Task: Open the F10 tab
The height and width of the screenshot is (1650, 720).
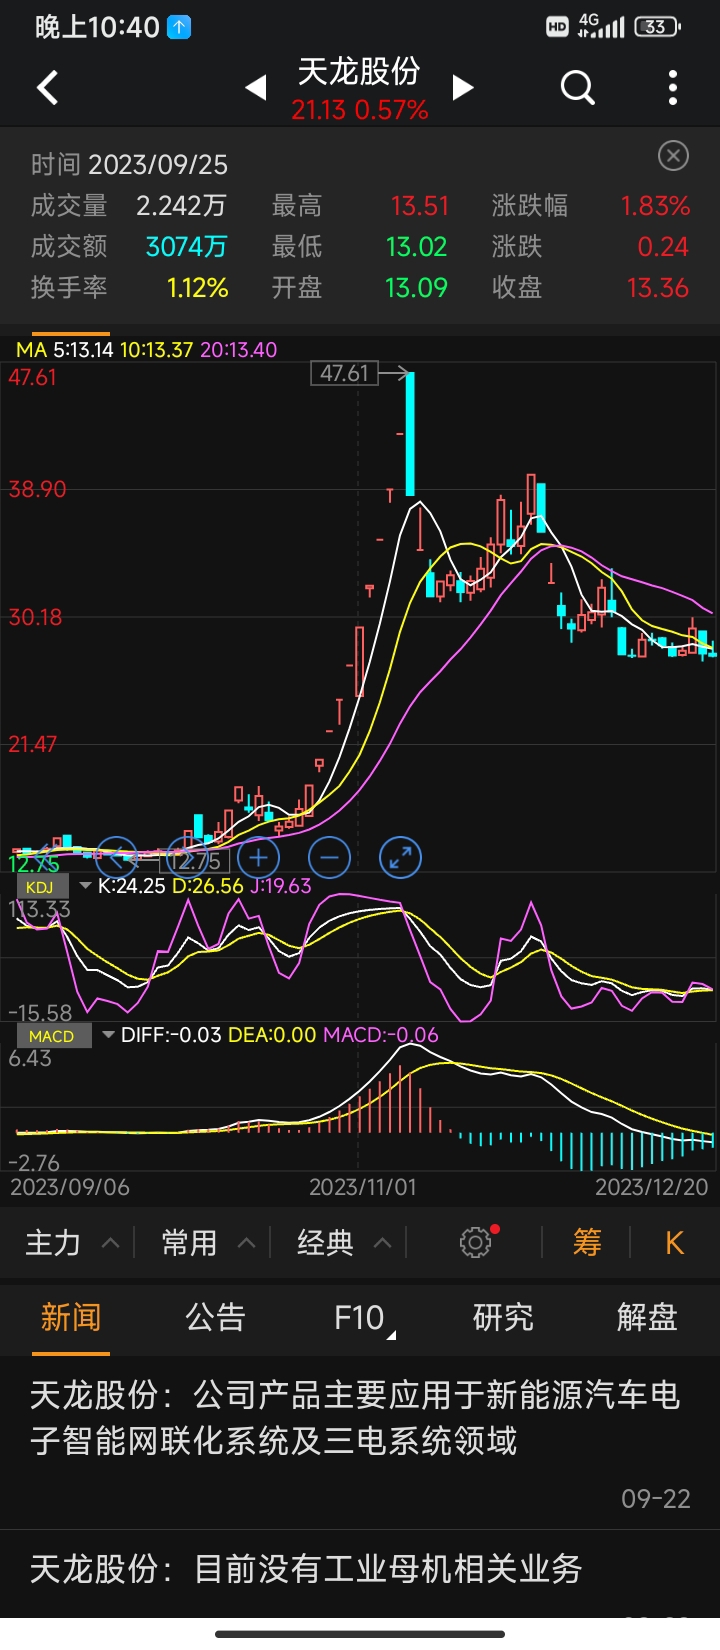Action: coord(360,1317)
